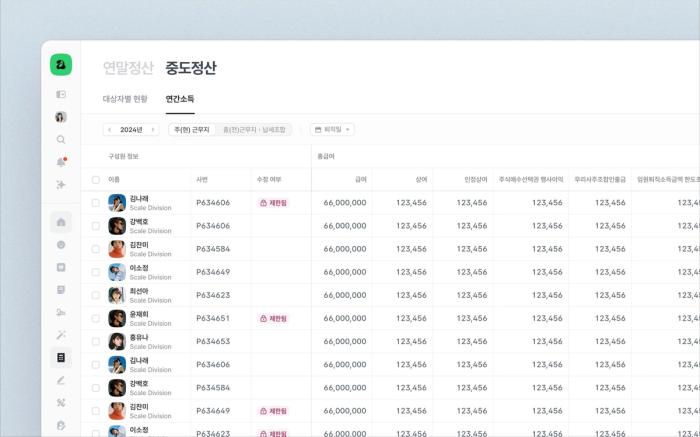Click the 우리사주조합인출금 column header
The height and width of the screenshot is (437, 700).
coord(600,179)
